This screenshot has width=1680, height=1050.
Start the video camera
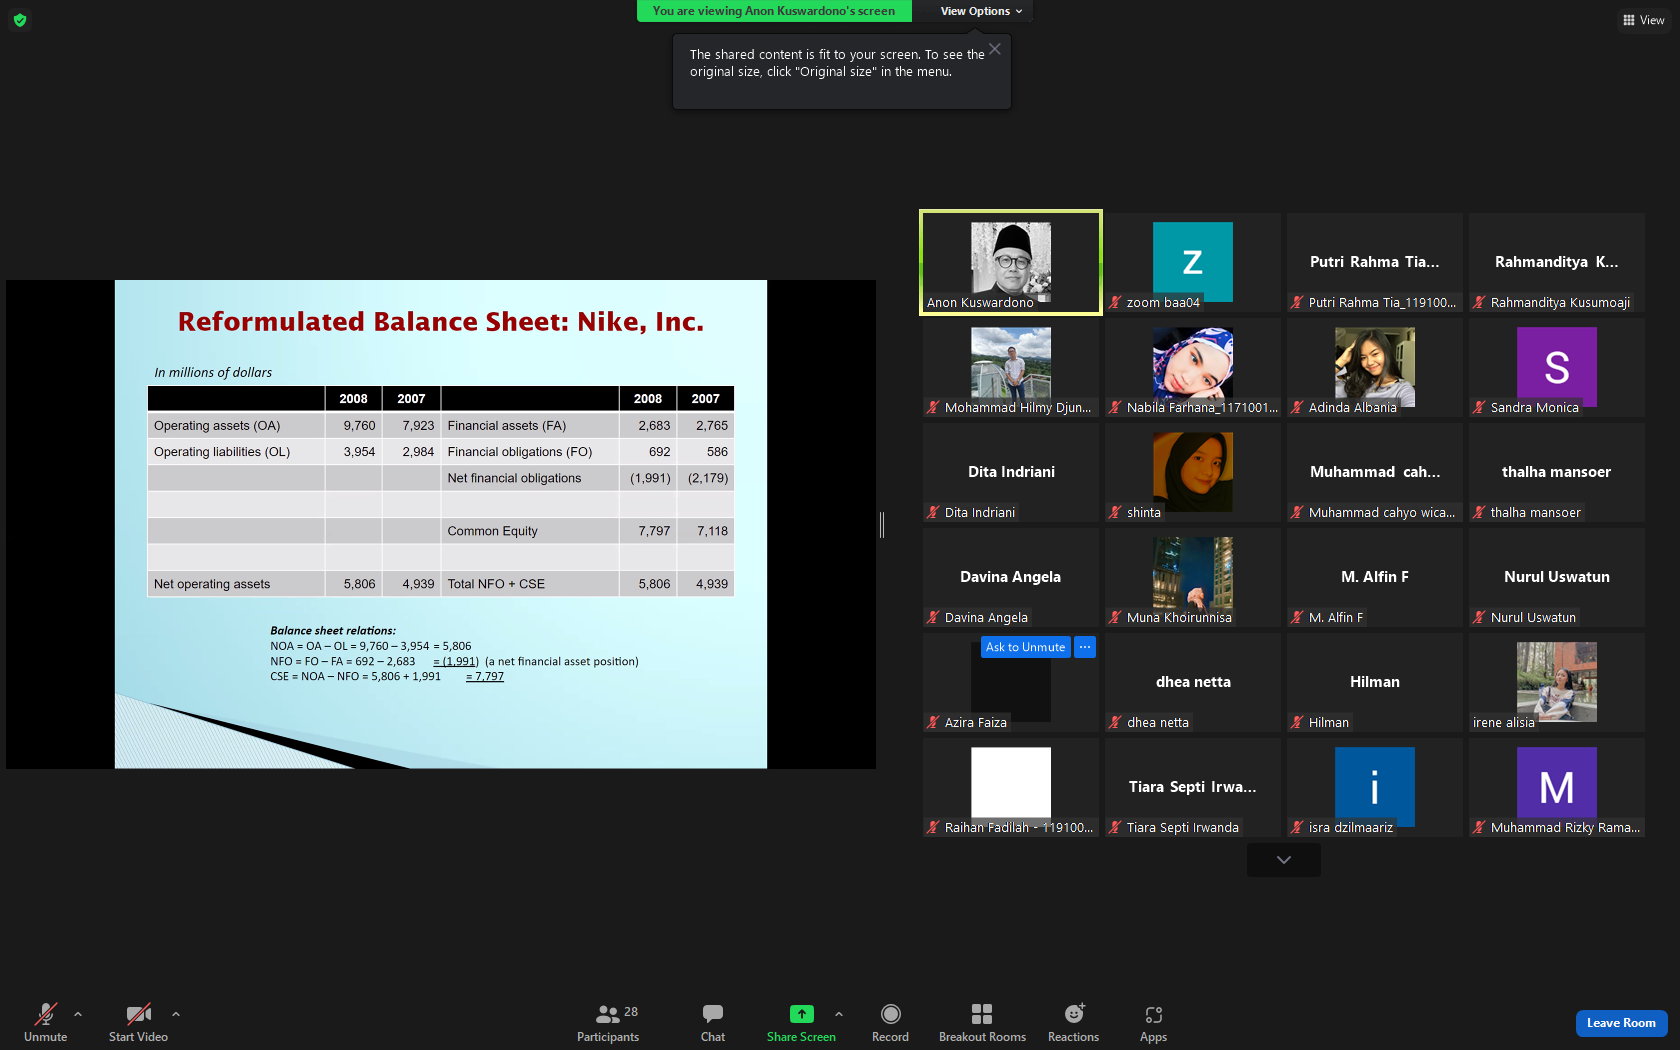(x=138, y=1022)
